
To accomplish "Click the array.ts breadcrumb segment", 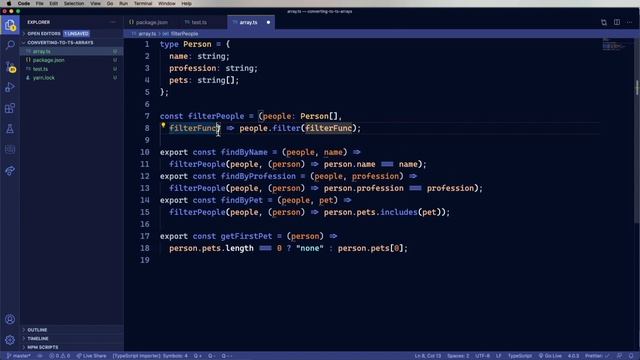I will coord(147,34).
